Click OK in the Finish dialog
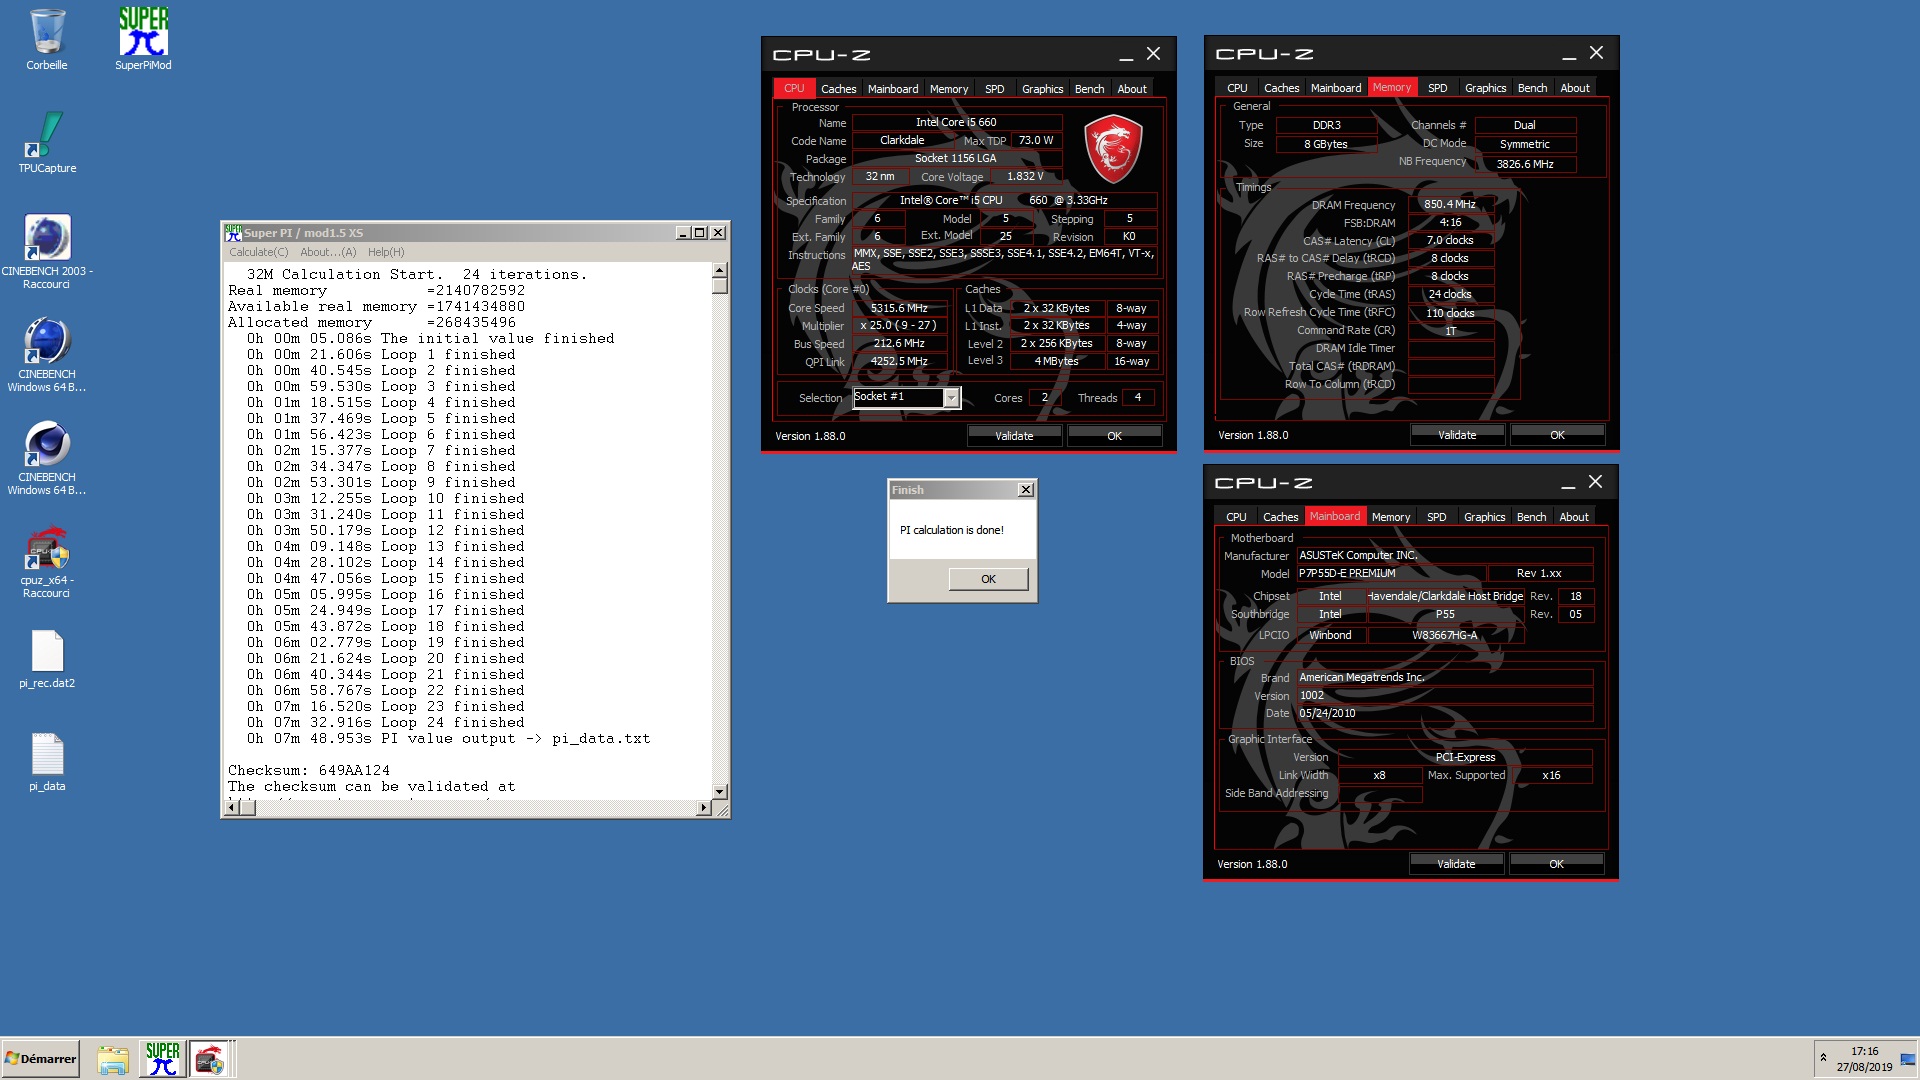The height and width of the screenshot is (1080, 1920). [x=988, y=579]
